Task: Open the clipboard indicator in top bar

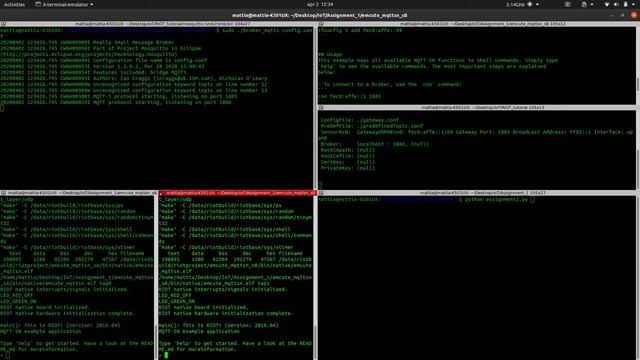Action: 587,4
